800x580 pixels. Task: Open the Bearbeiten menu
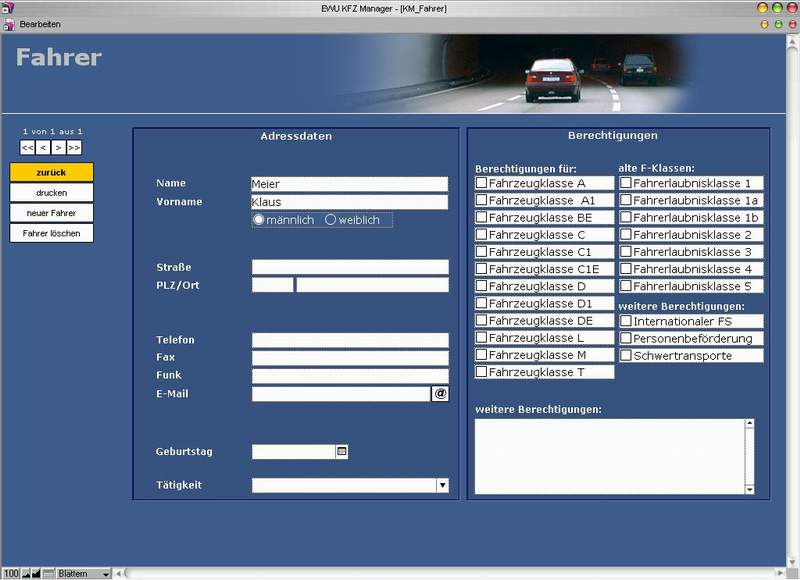(x=40, y=24)
